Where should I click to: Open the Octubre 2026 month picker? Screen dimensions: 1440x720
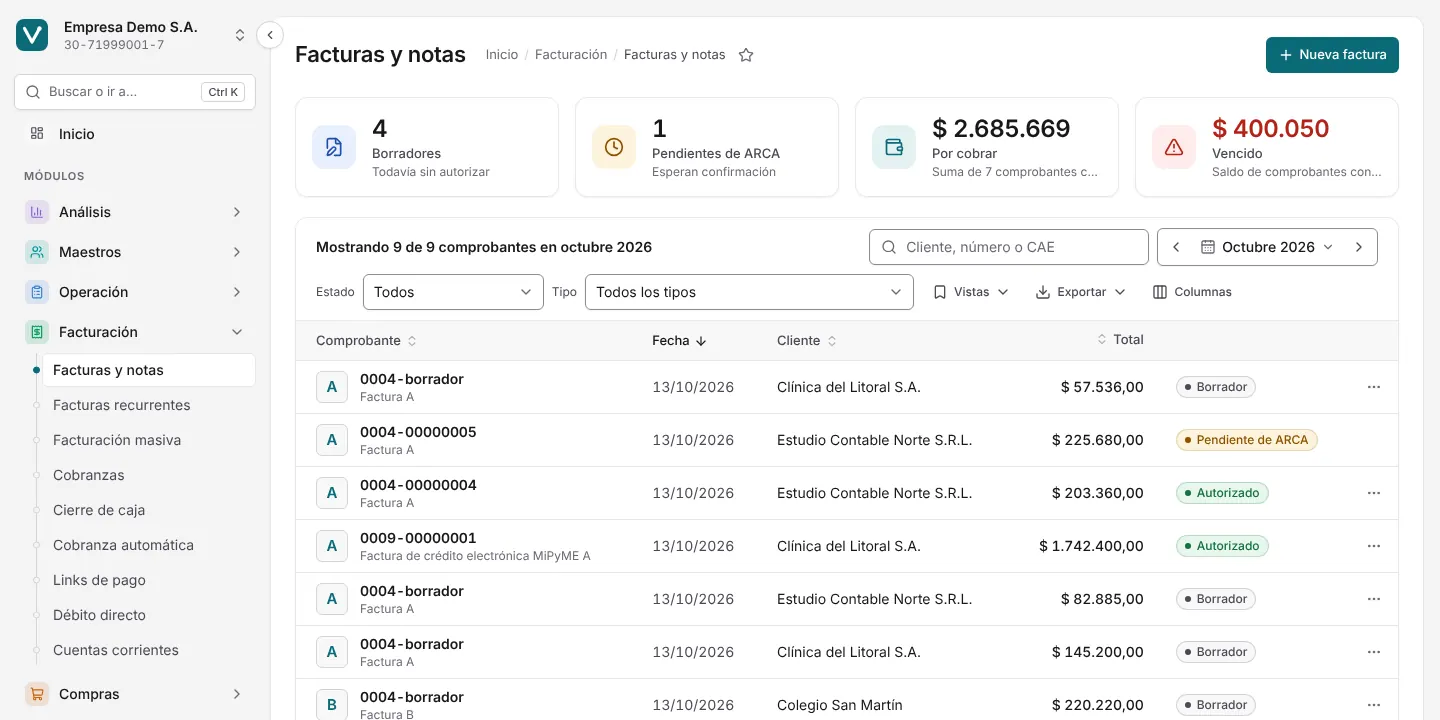1267,247
